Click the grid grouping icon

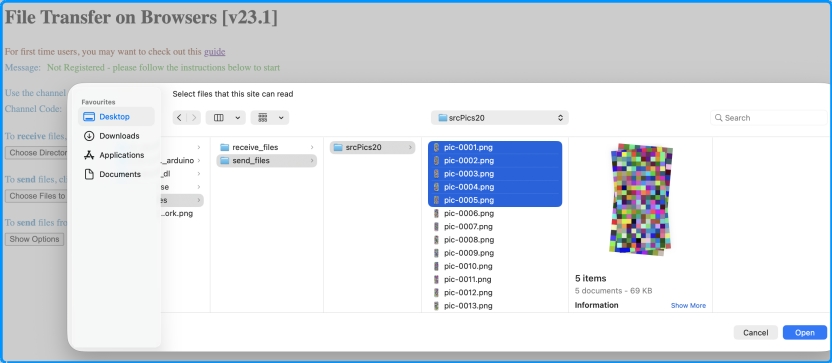pyautogui.click(x=263, y=118)
